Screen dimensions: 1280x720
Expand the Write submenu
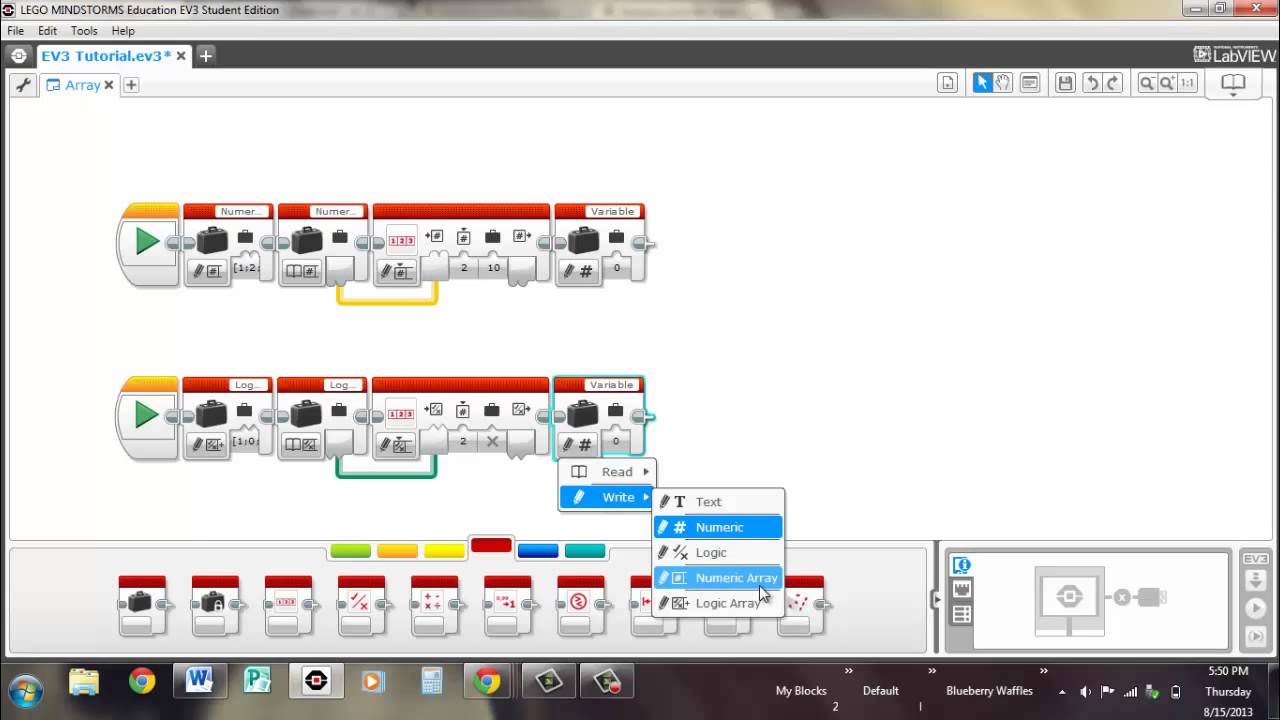[607, 497]
